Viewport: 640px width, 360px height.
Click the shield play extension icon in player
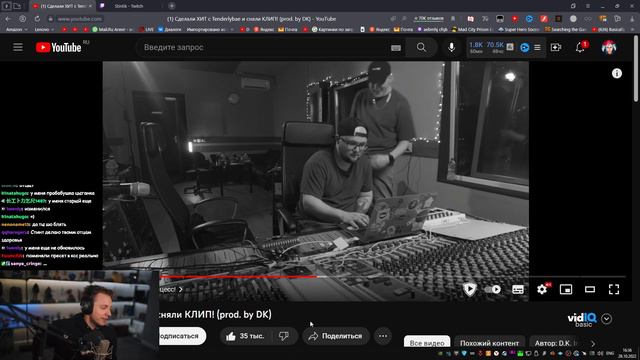coord(469,289)
